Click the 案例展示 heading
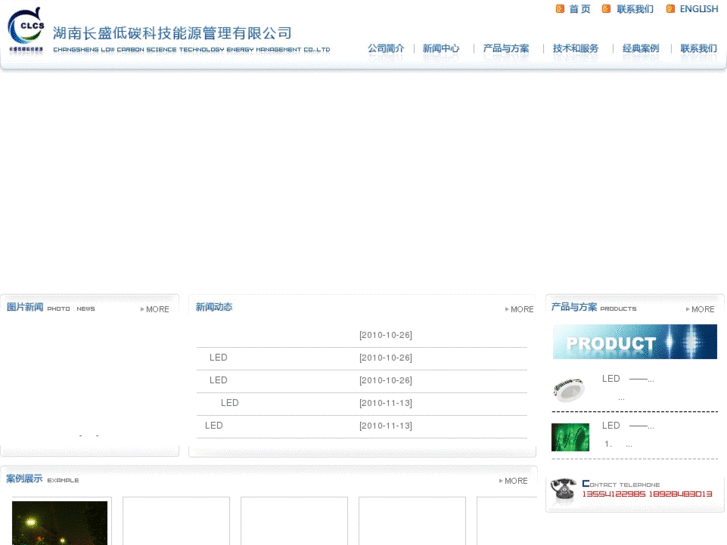This screenshot has height=545, width=727. 24,479
